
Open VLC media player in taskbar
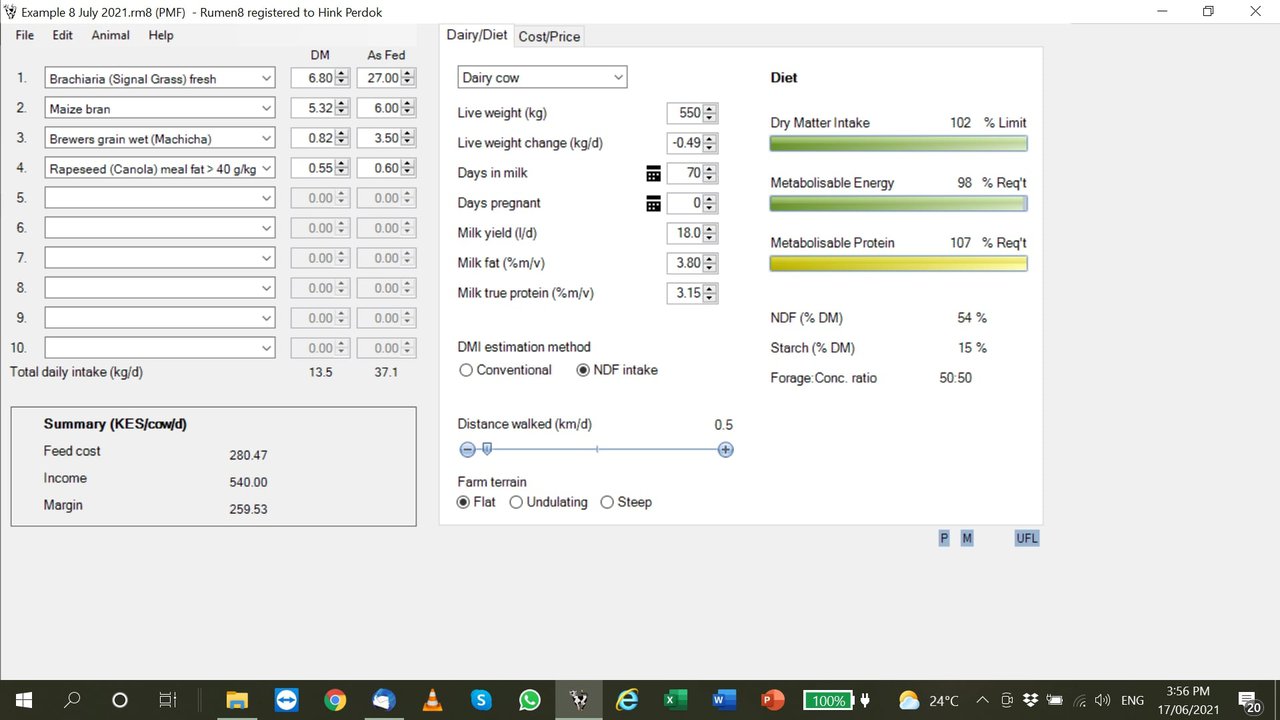click(432, 700)
